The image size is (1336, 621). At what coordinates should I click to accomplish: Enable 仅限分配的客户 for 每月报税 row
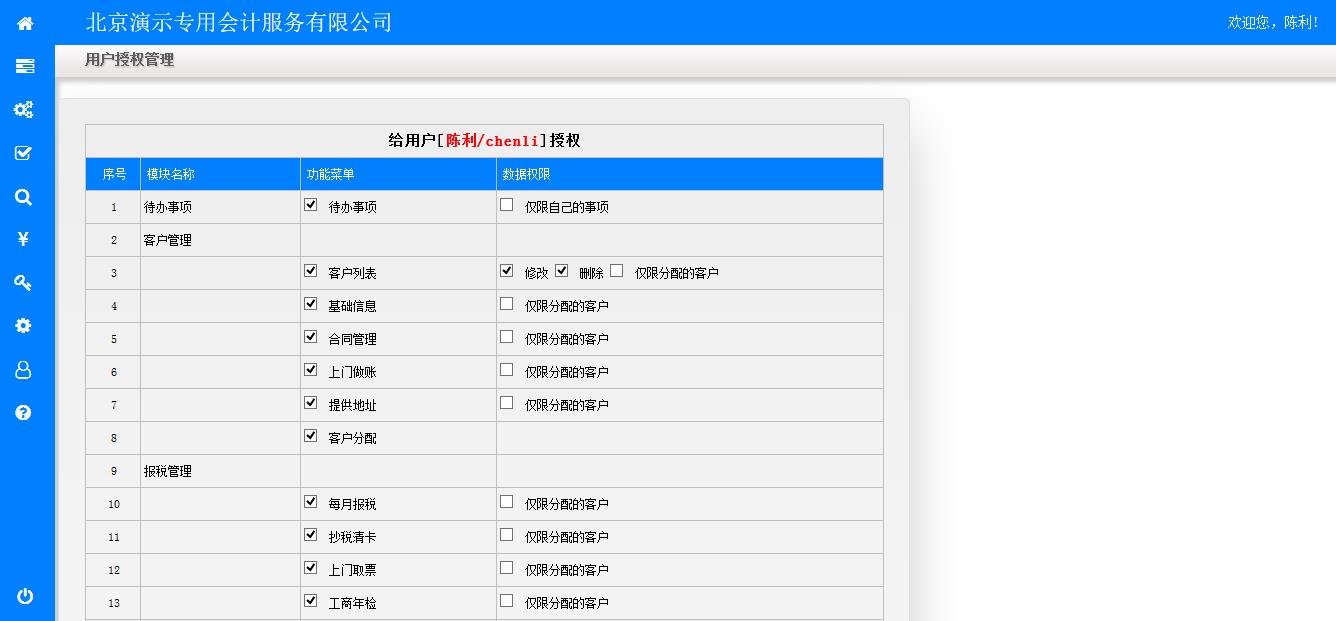pyautogui.click(x=507, y=502)
